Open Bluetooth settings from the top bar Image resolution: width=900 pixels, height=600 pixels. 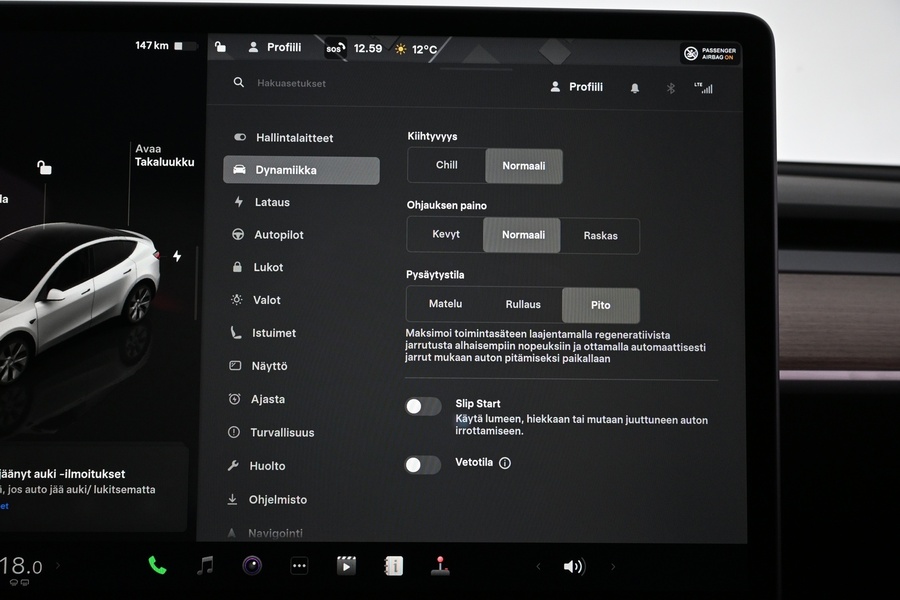click(670, 88)
